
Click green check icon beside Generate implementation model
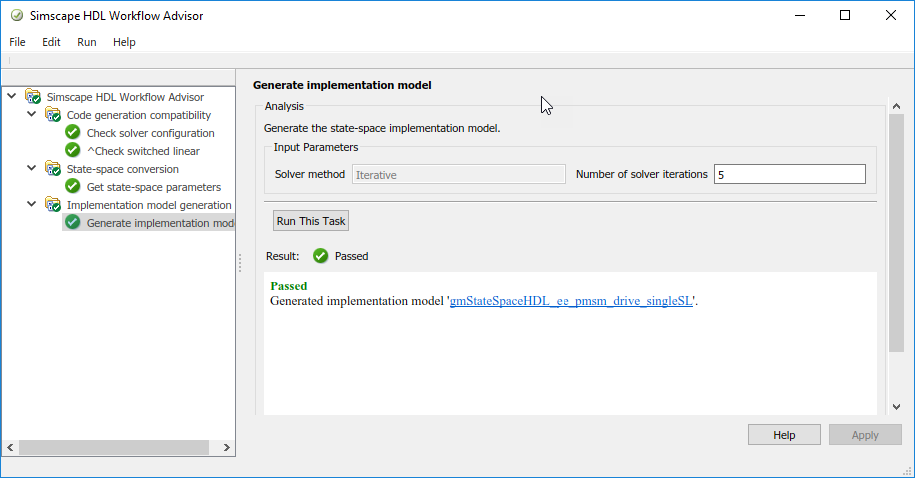pyautogui.click(x=72, y=223)
